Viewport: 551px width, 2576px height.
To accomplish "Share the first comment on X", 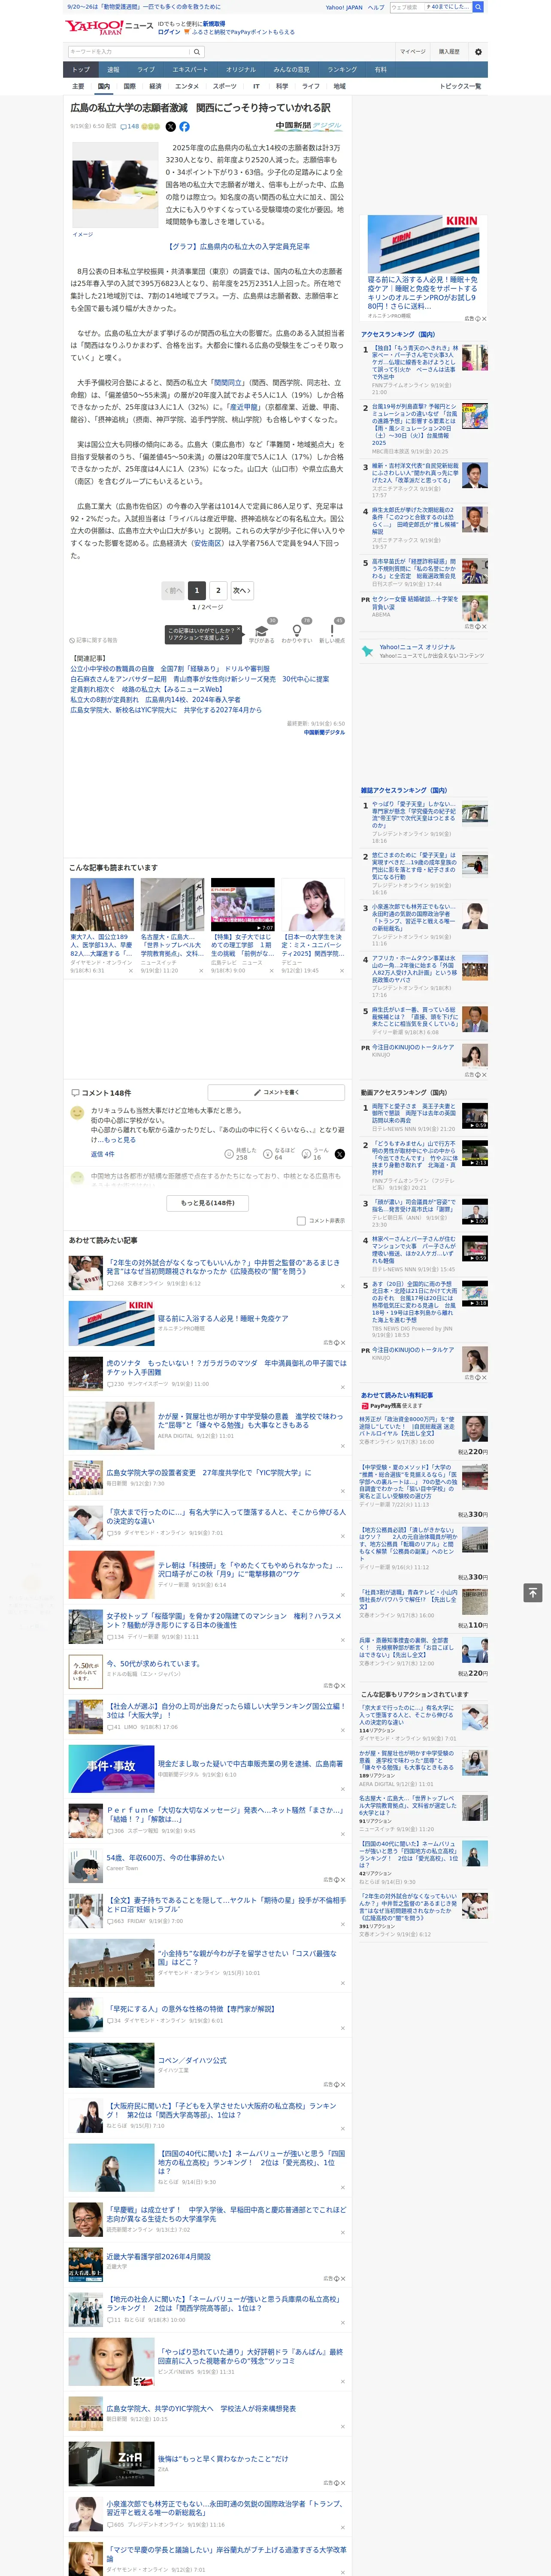I will 339,1154.
